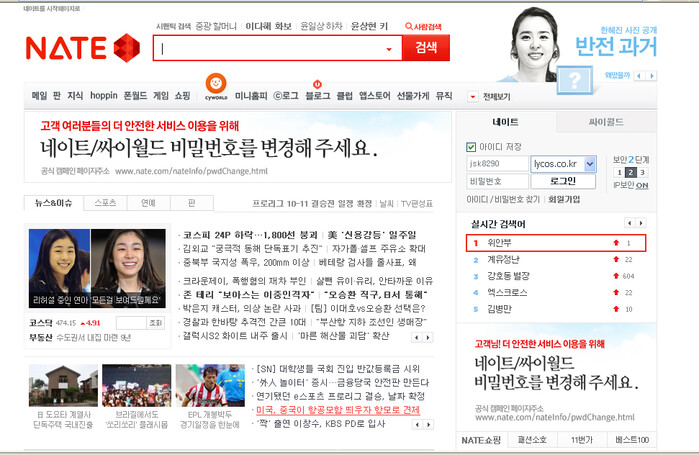Select the 베스트100 shopping tab
Screen dimensions: 699x455
632,440
